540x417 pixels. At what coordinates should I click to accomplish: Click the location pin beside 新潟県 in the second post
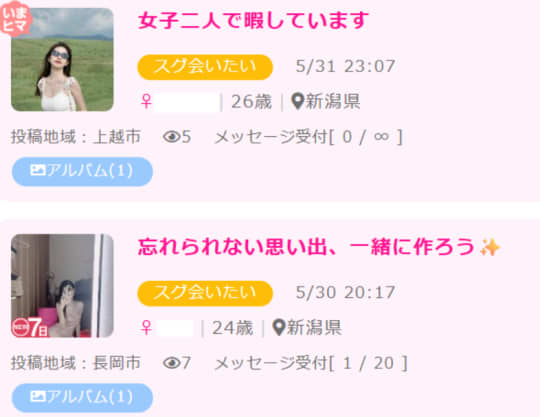coord(278,327)
